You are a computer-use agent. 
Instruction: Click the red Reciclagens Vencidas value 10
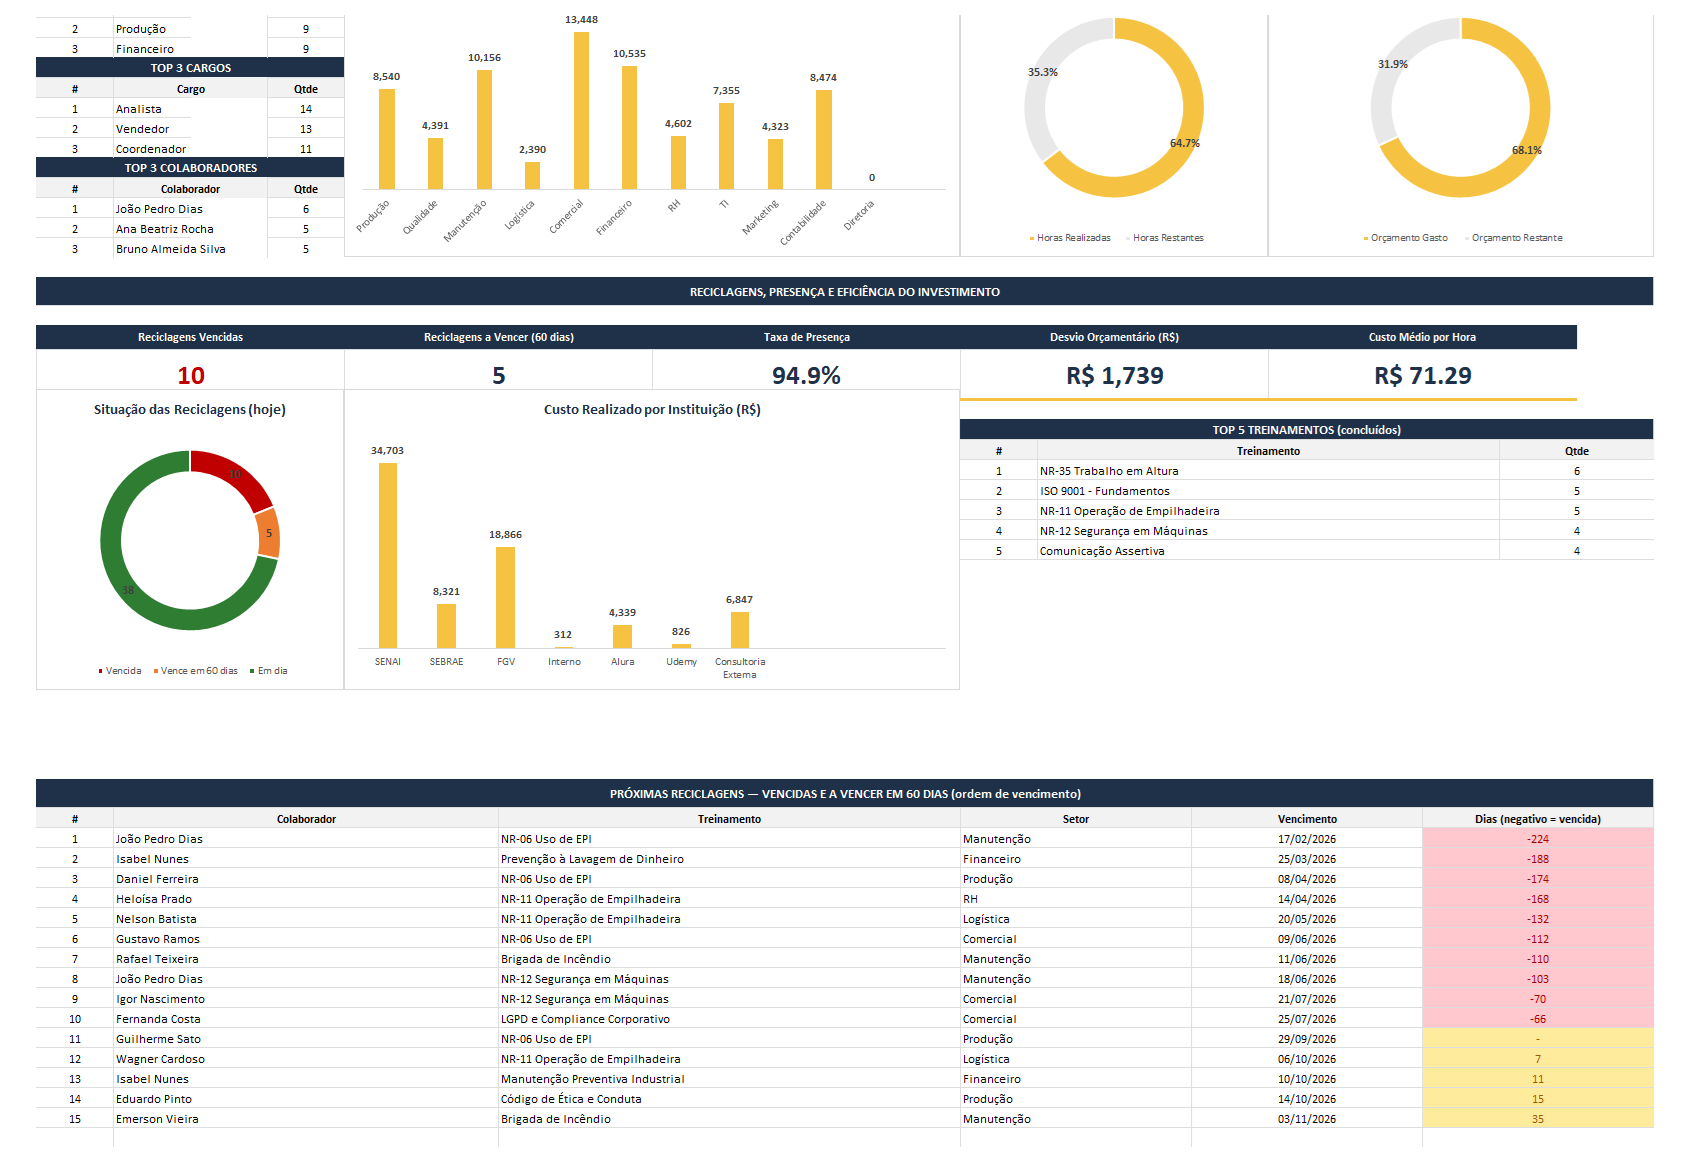(x=191, y=376)
